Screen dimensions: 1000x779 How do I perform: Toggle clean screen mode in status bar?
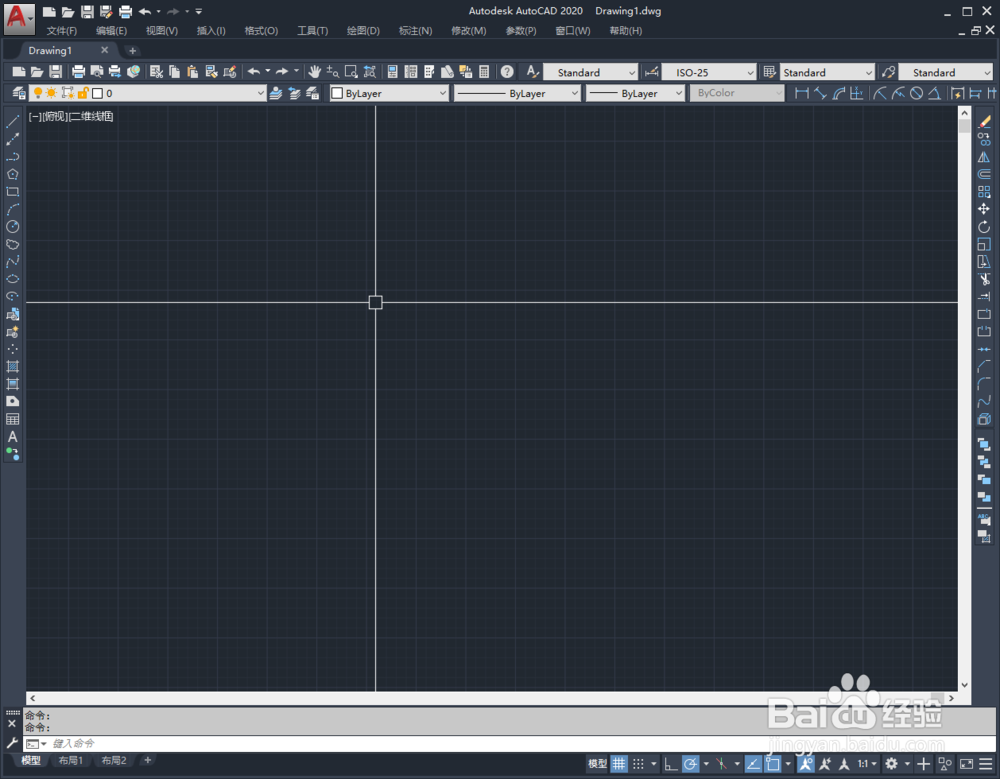(x=967, y=764)
